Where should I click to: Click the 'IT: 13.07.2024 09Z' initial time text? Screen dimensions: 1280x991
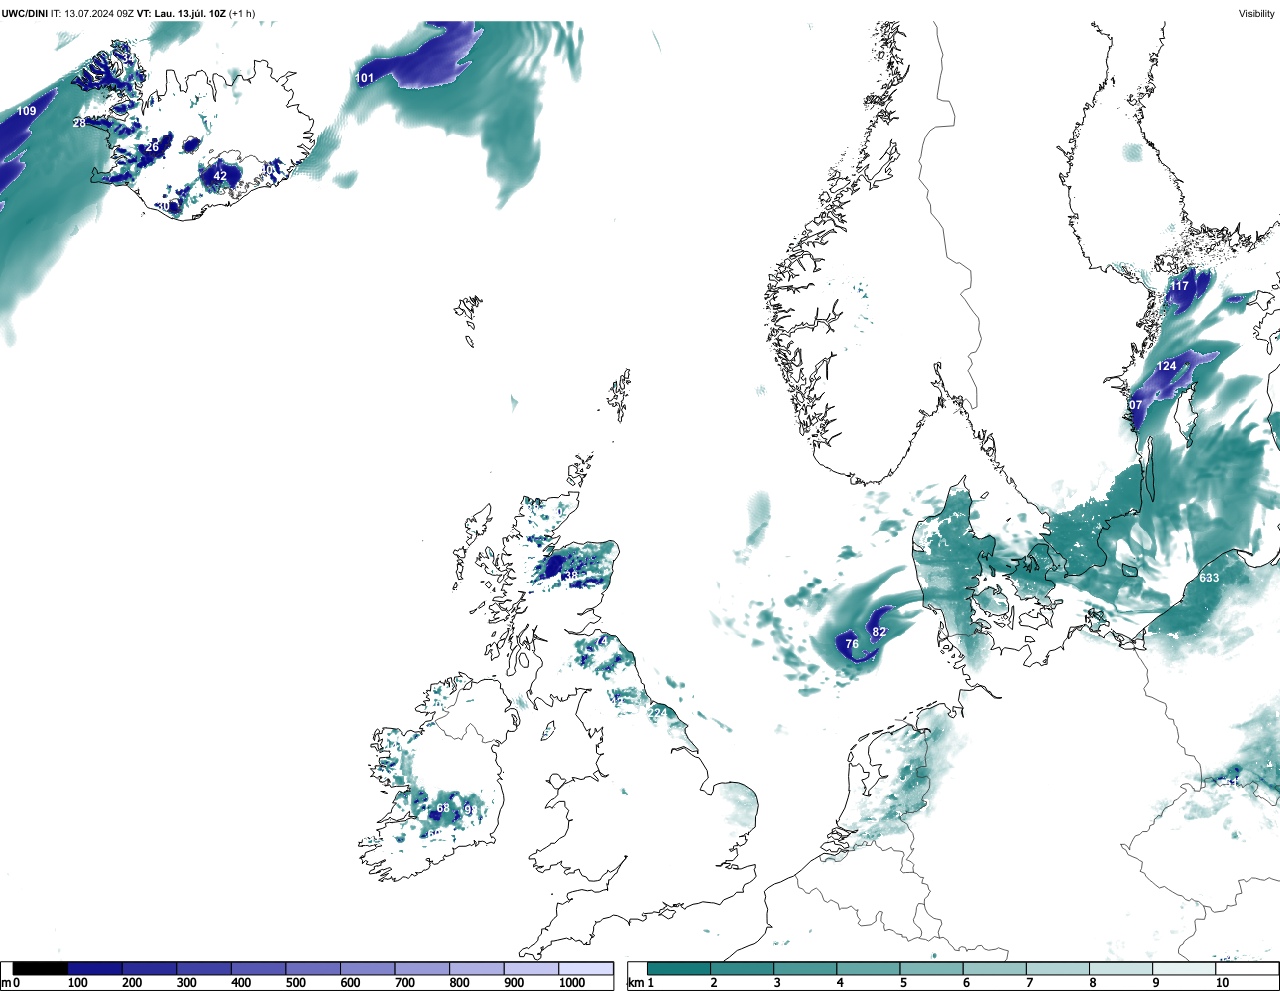pyautogui.click(x=92, y=13)
